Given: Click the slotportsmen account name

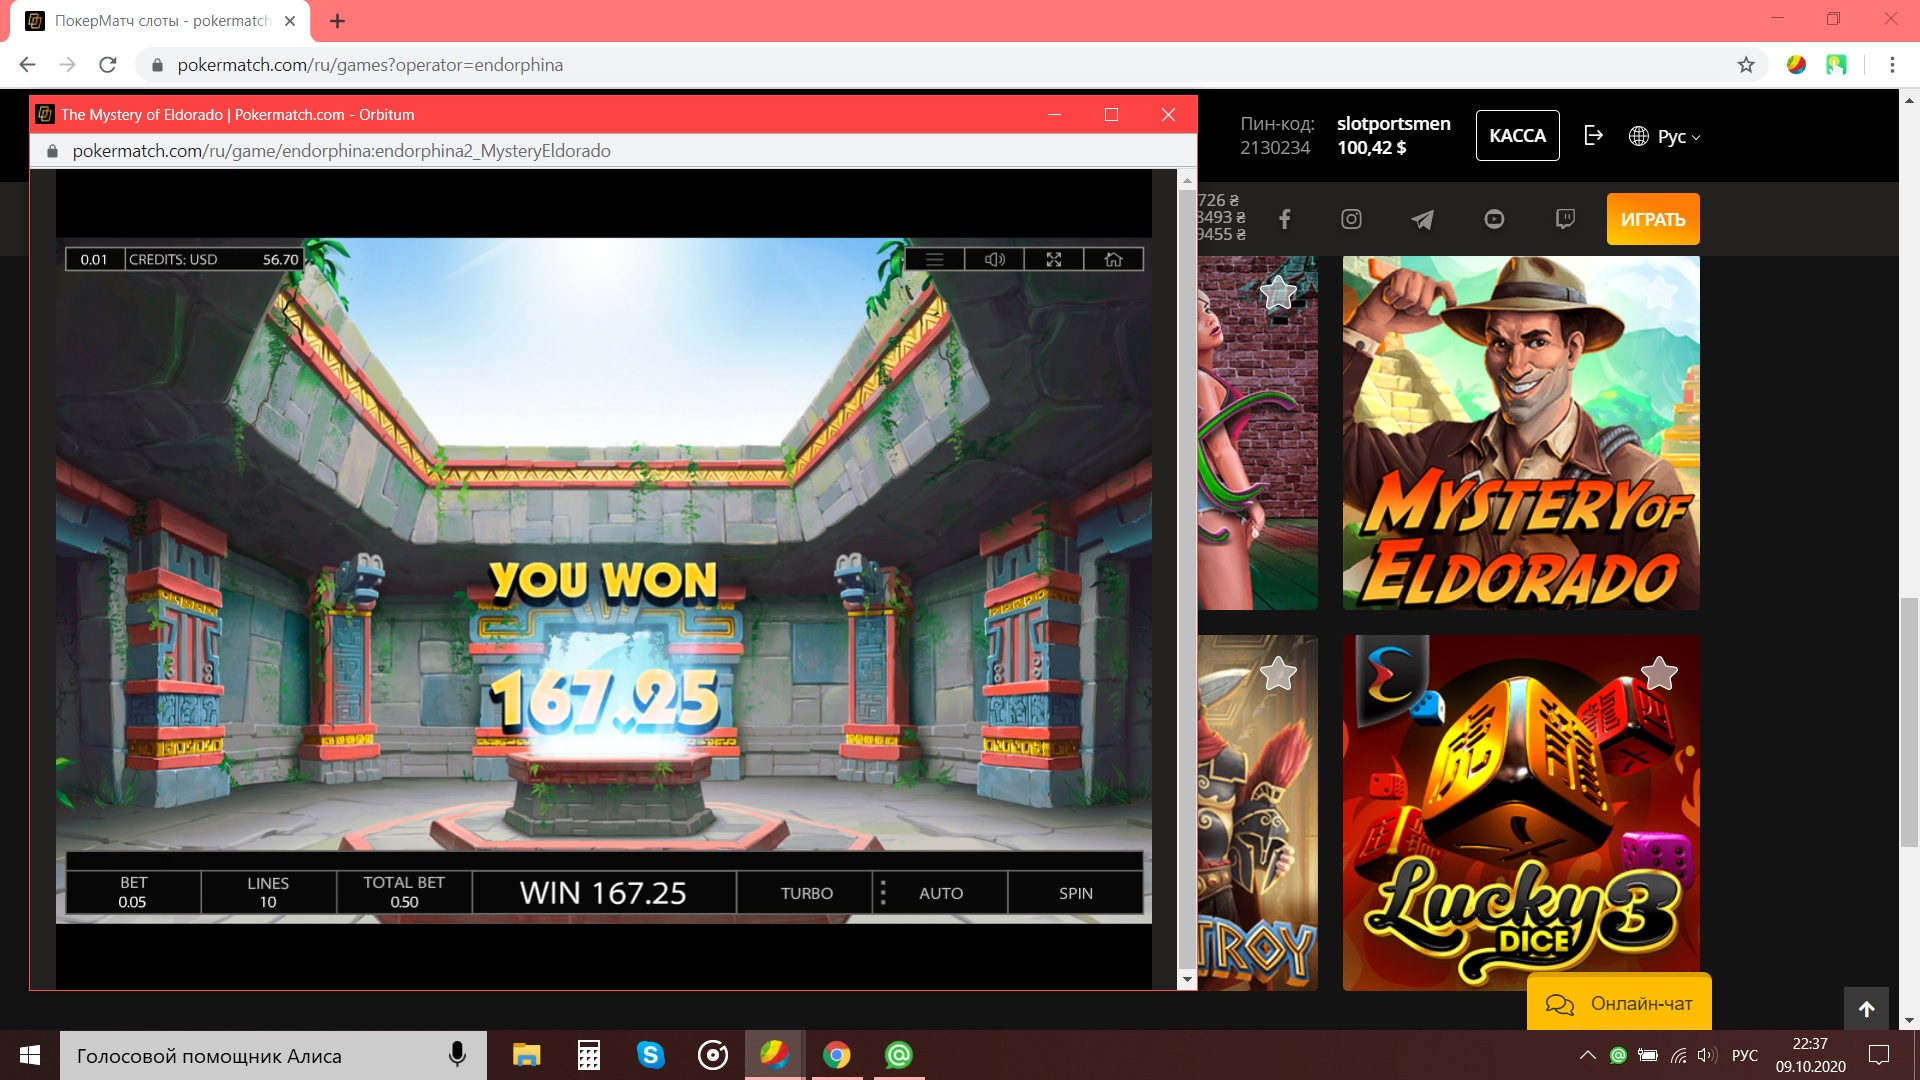Looking at the screenshot, I should (1393, 123).
